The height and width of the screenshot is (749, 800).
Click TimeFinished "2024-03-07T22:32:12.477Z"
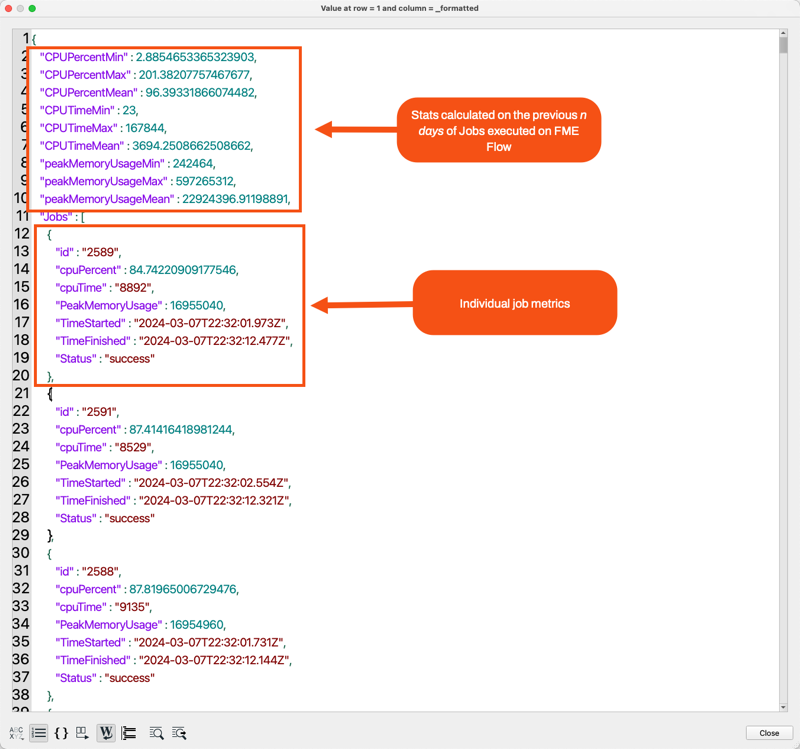pyautogui.click(x=215, y=341)
